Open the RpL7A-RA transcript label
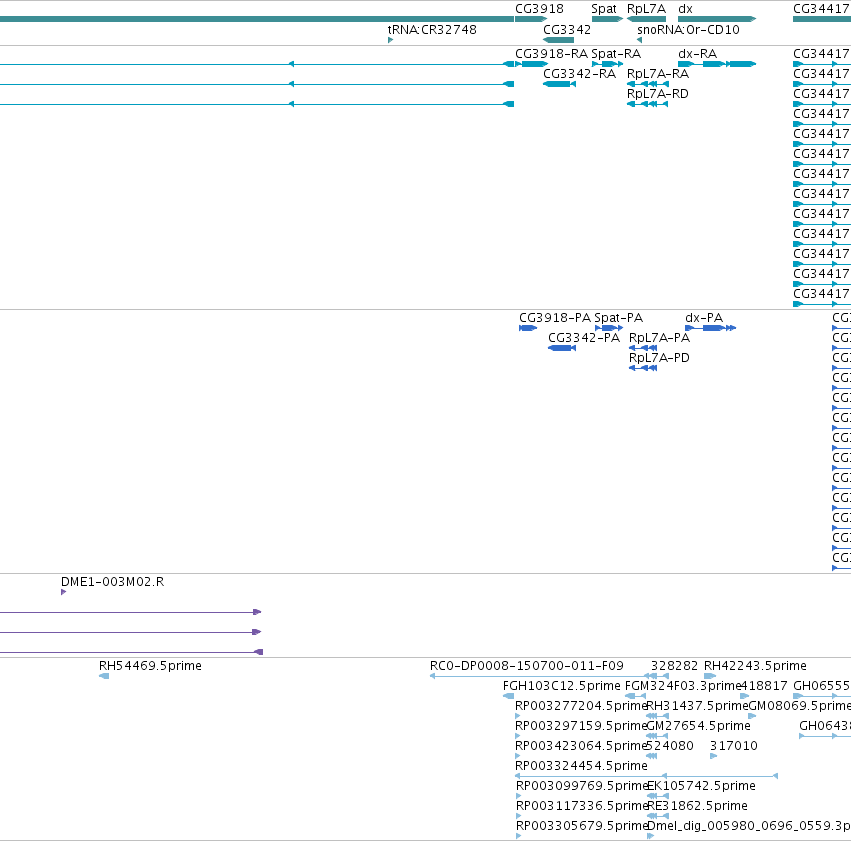 658,74
